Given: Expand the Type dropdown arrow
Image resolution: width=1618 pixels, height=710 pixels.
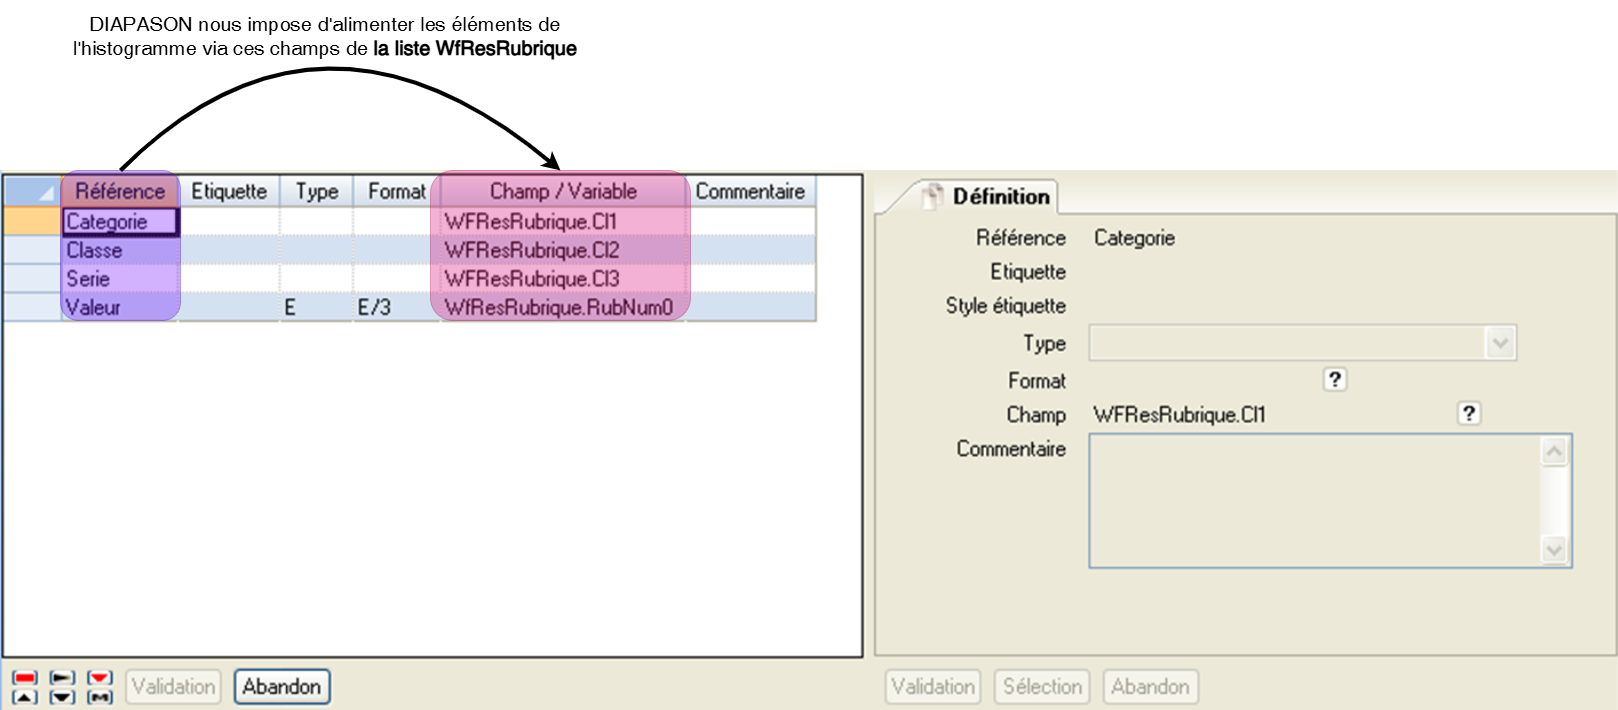Looking at the screenshot, I should (x=1499, y=344).
